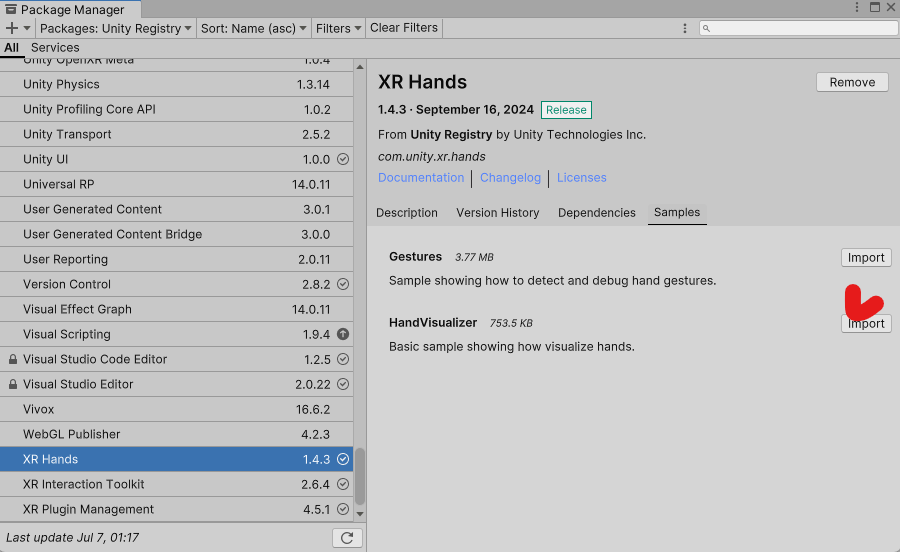The image size is (900, 552).
Task: Select Universal RP package
Action: coord(176,184)
